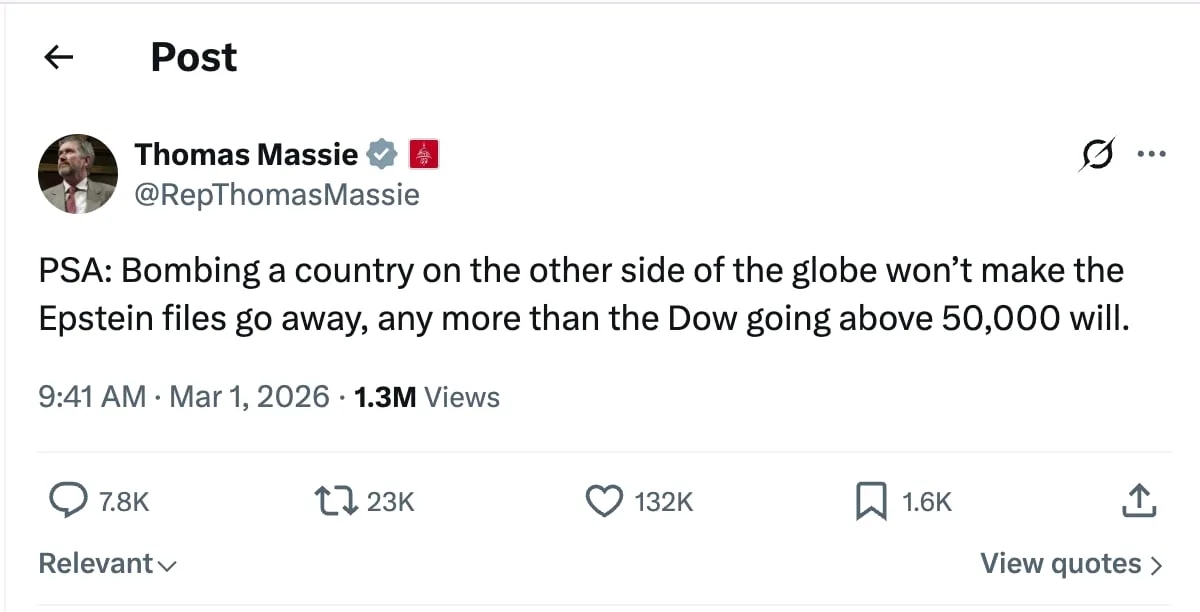Screen dimensions: 1200x612
Task: Click the 132K likes count
Action: 664,501
